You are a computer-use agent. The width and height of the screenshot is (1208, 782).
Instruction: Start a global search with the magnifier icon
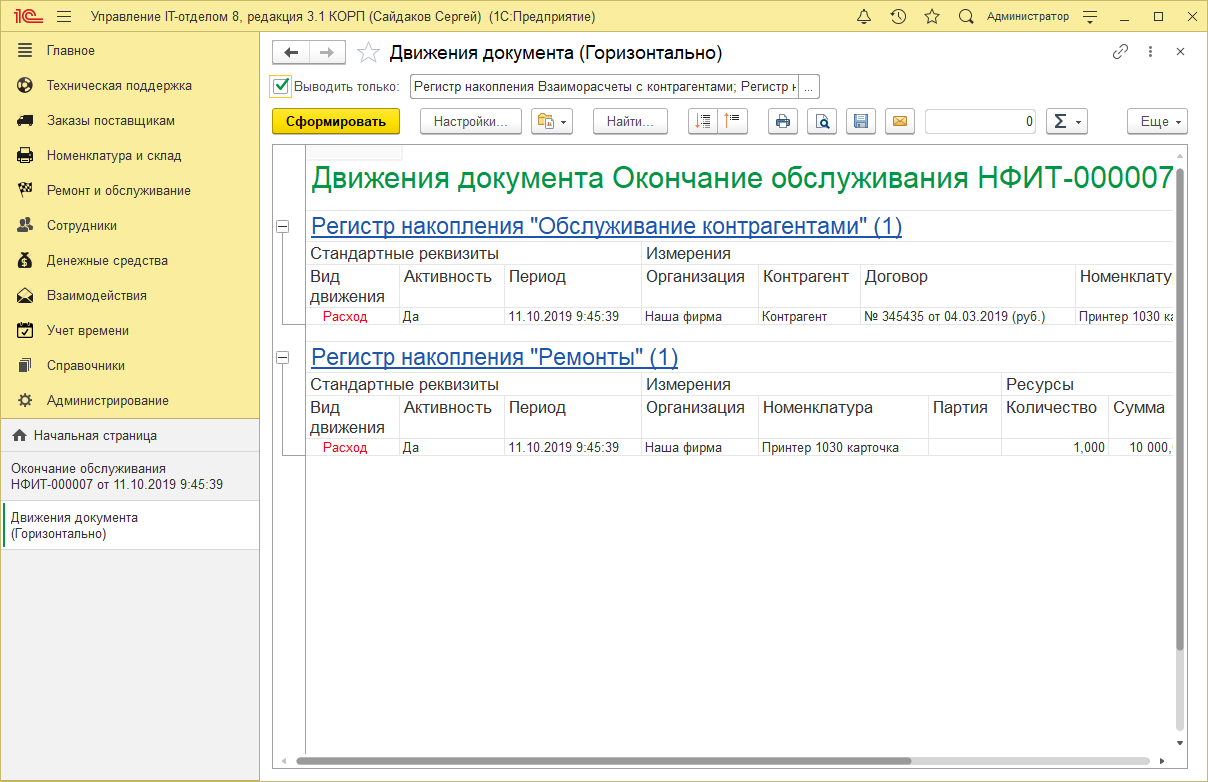point(965,16)
